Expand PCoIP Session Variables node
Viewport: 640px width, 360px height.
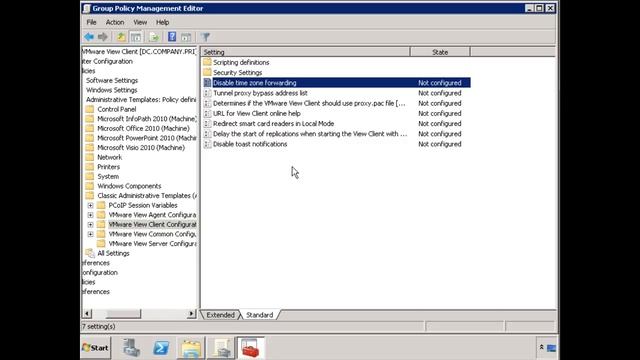(x=90, y=205)
